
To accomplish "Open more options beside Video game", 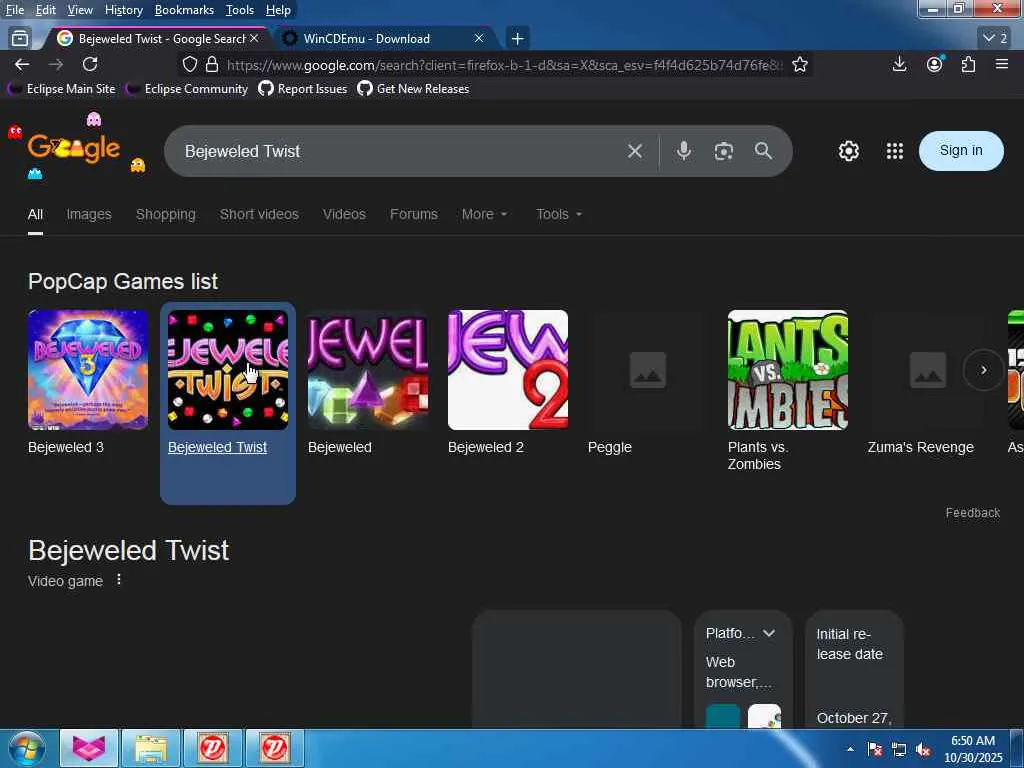I will click(119, 579).
